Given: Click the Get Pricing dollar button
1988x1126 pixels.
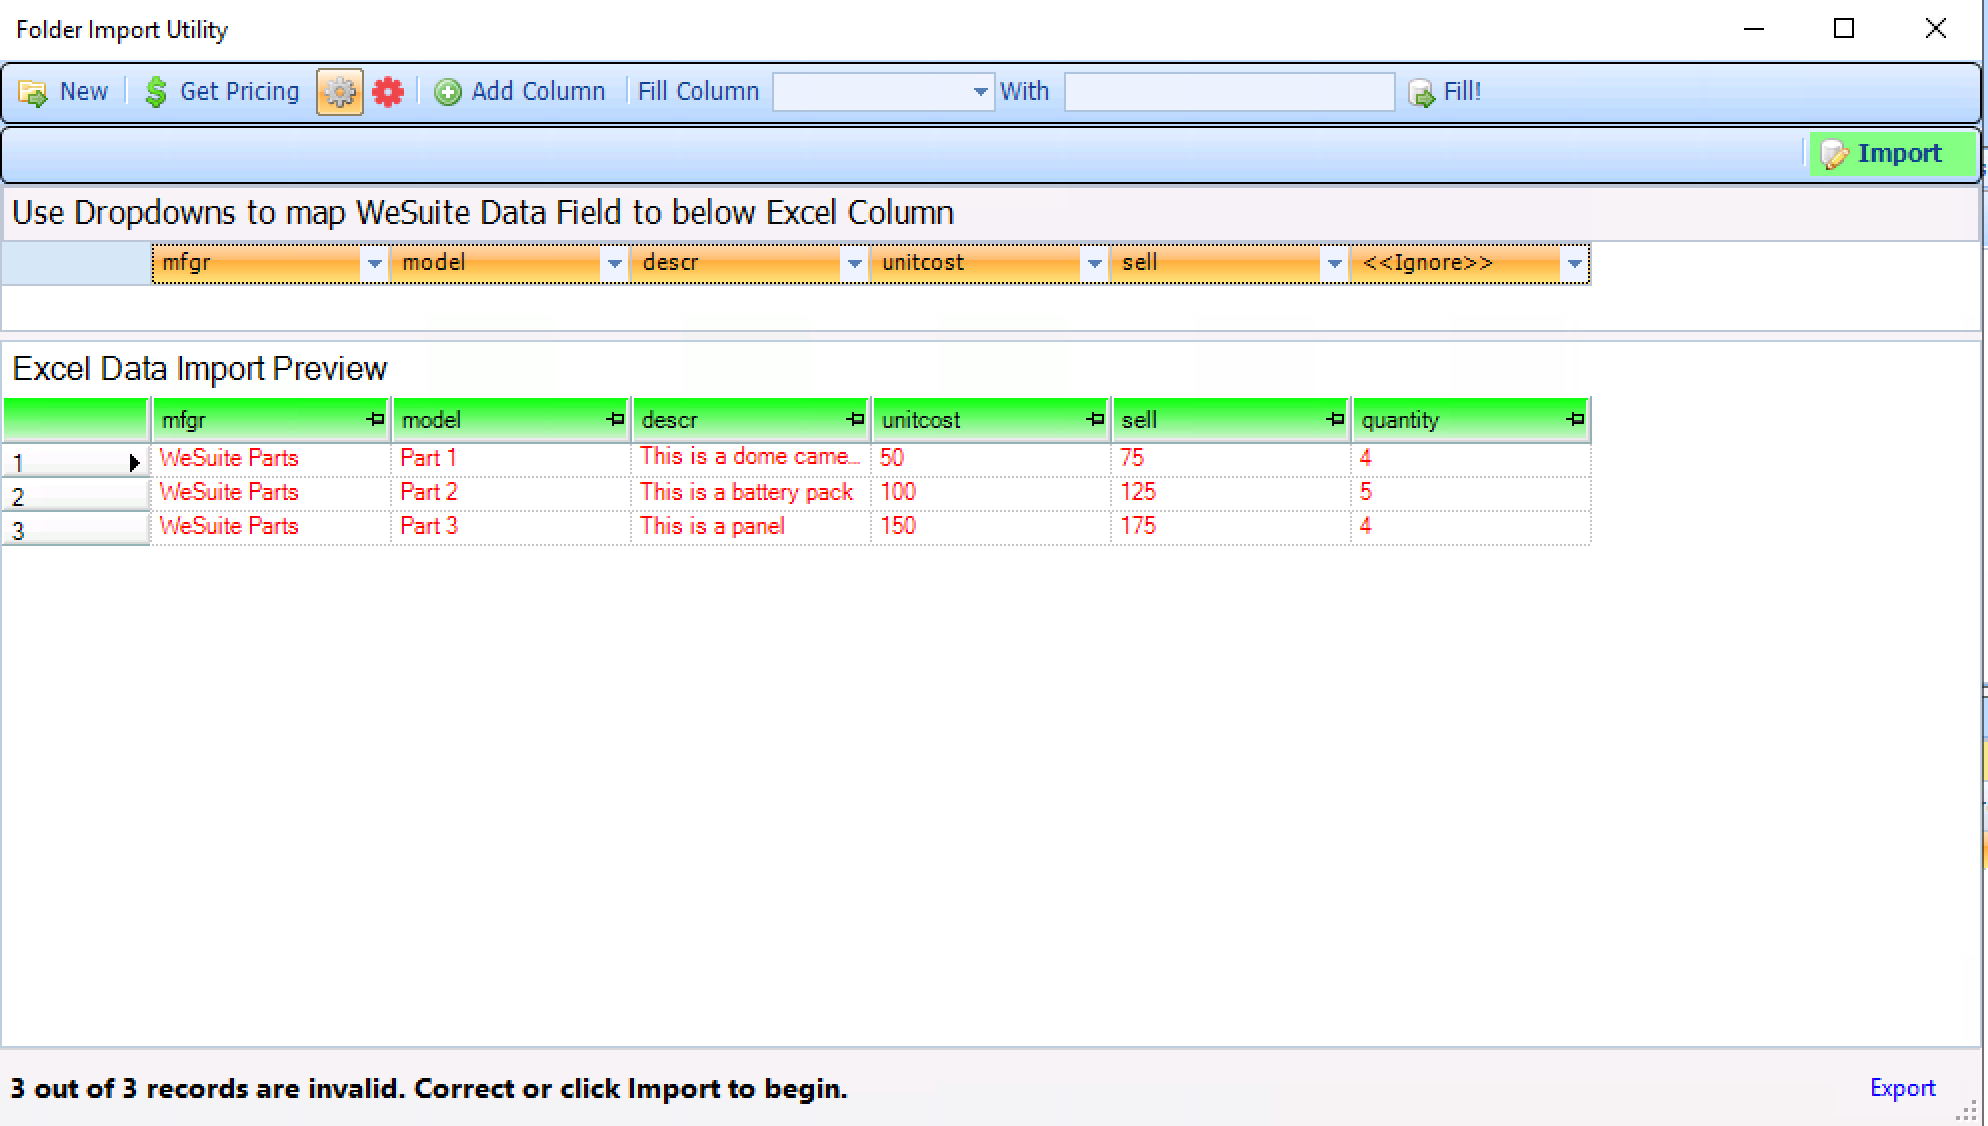Looking at the screenshot, I should pos(221,92).
